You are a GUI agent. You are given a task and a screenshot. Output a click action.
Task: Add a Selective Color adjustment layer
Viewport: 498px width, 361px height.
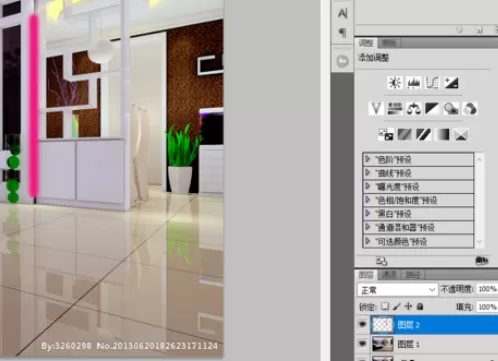(x=461, y=135)
